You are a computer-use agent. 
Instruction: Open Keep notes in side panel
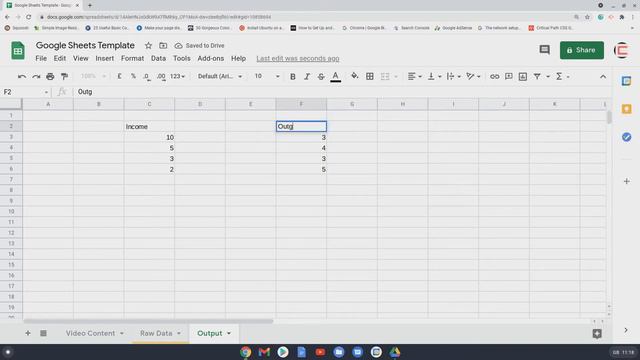pos(627,109)
